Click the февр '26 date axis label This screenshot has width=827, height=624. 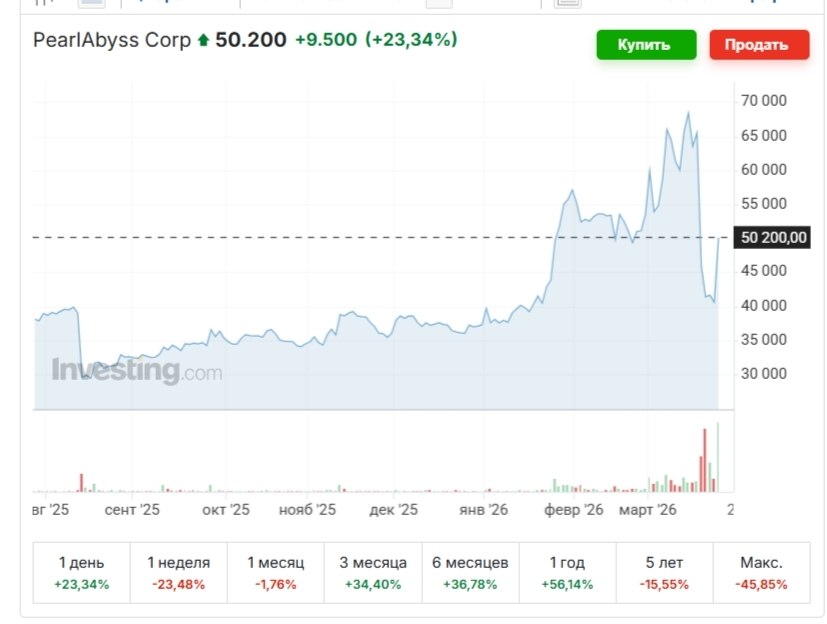pos(573,510)
